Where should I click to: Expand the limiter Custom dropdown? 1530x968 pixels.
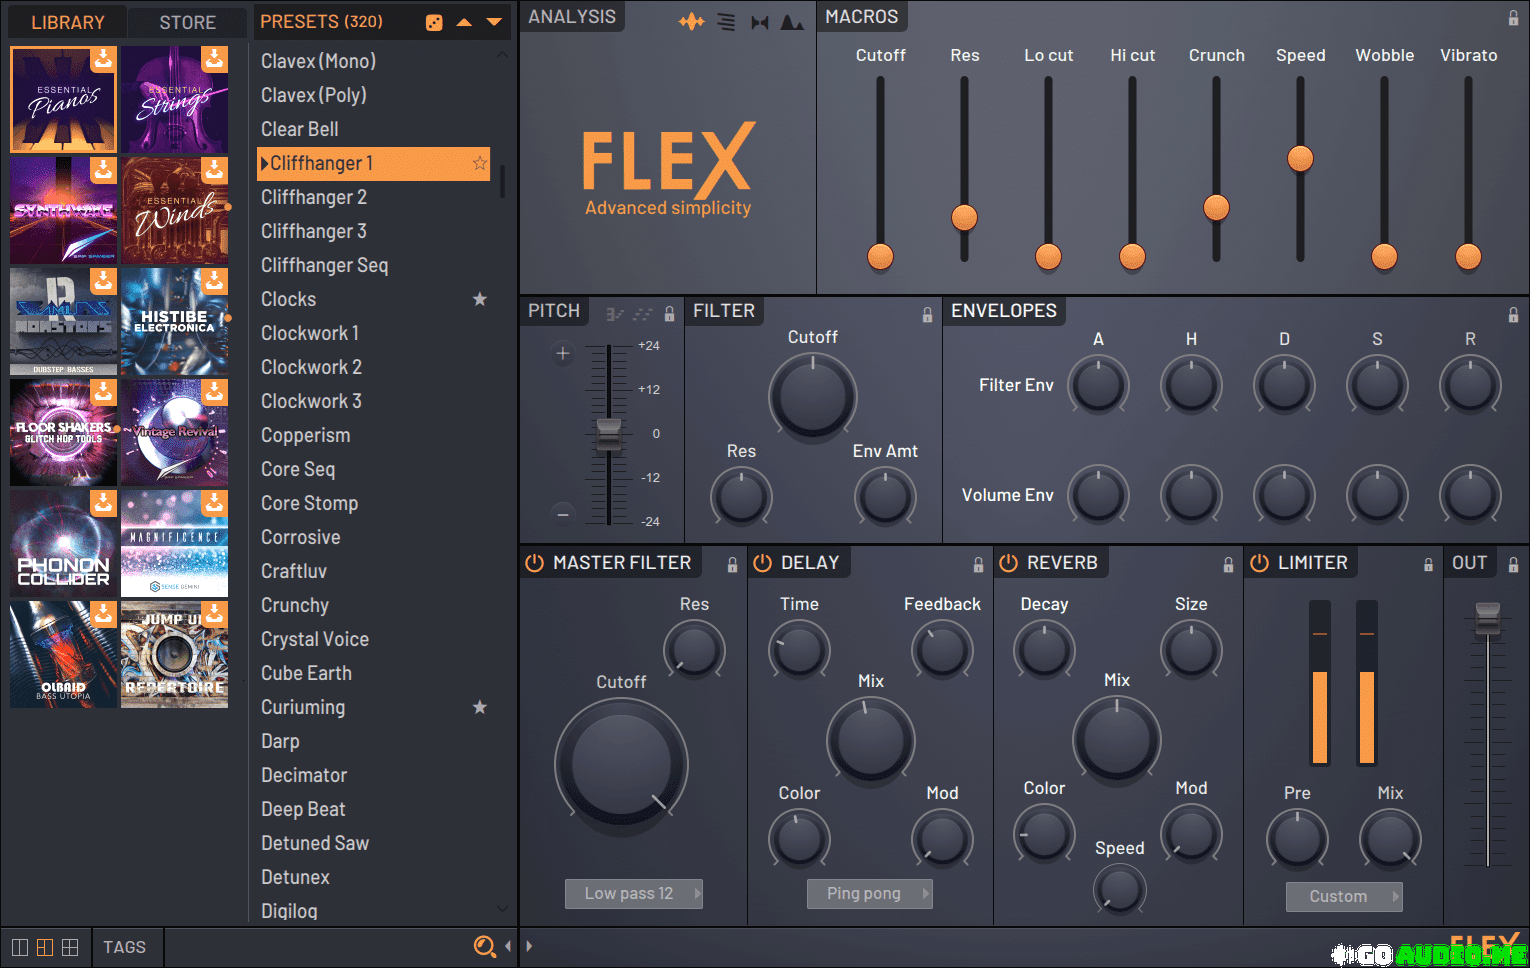(x=1343, y=896)
